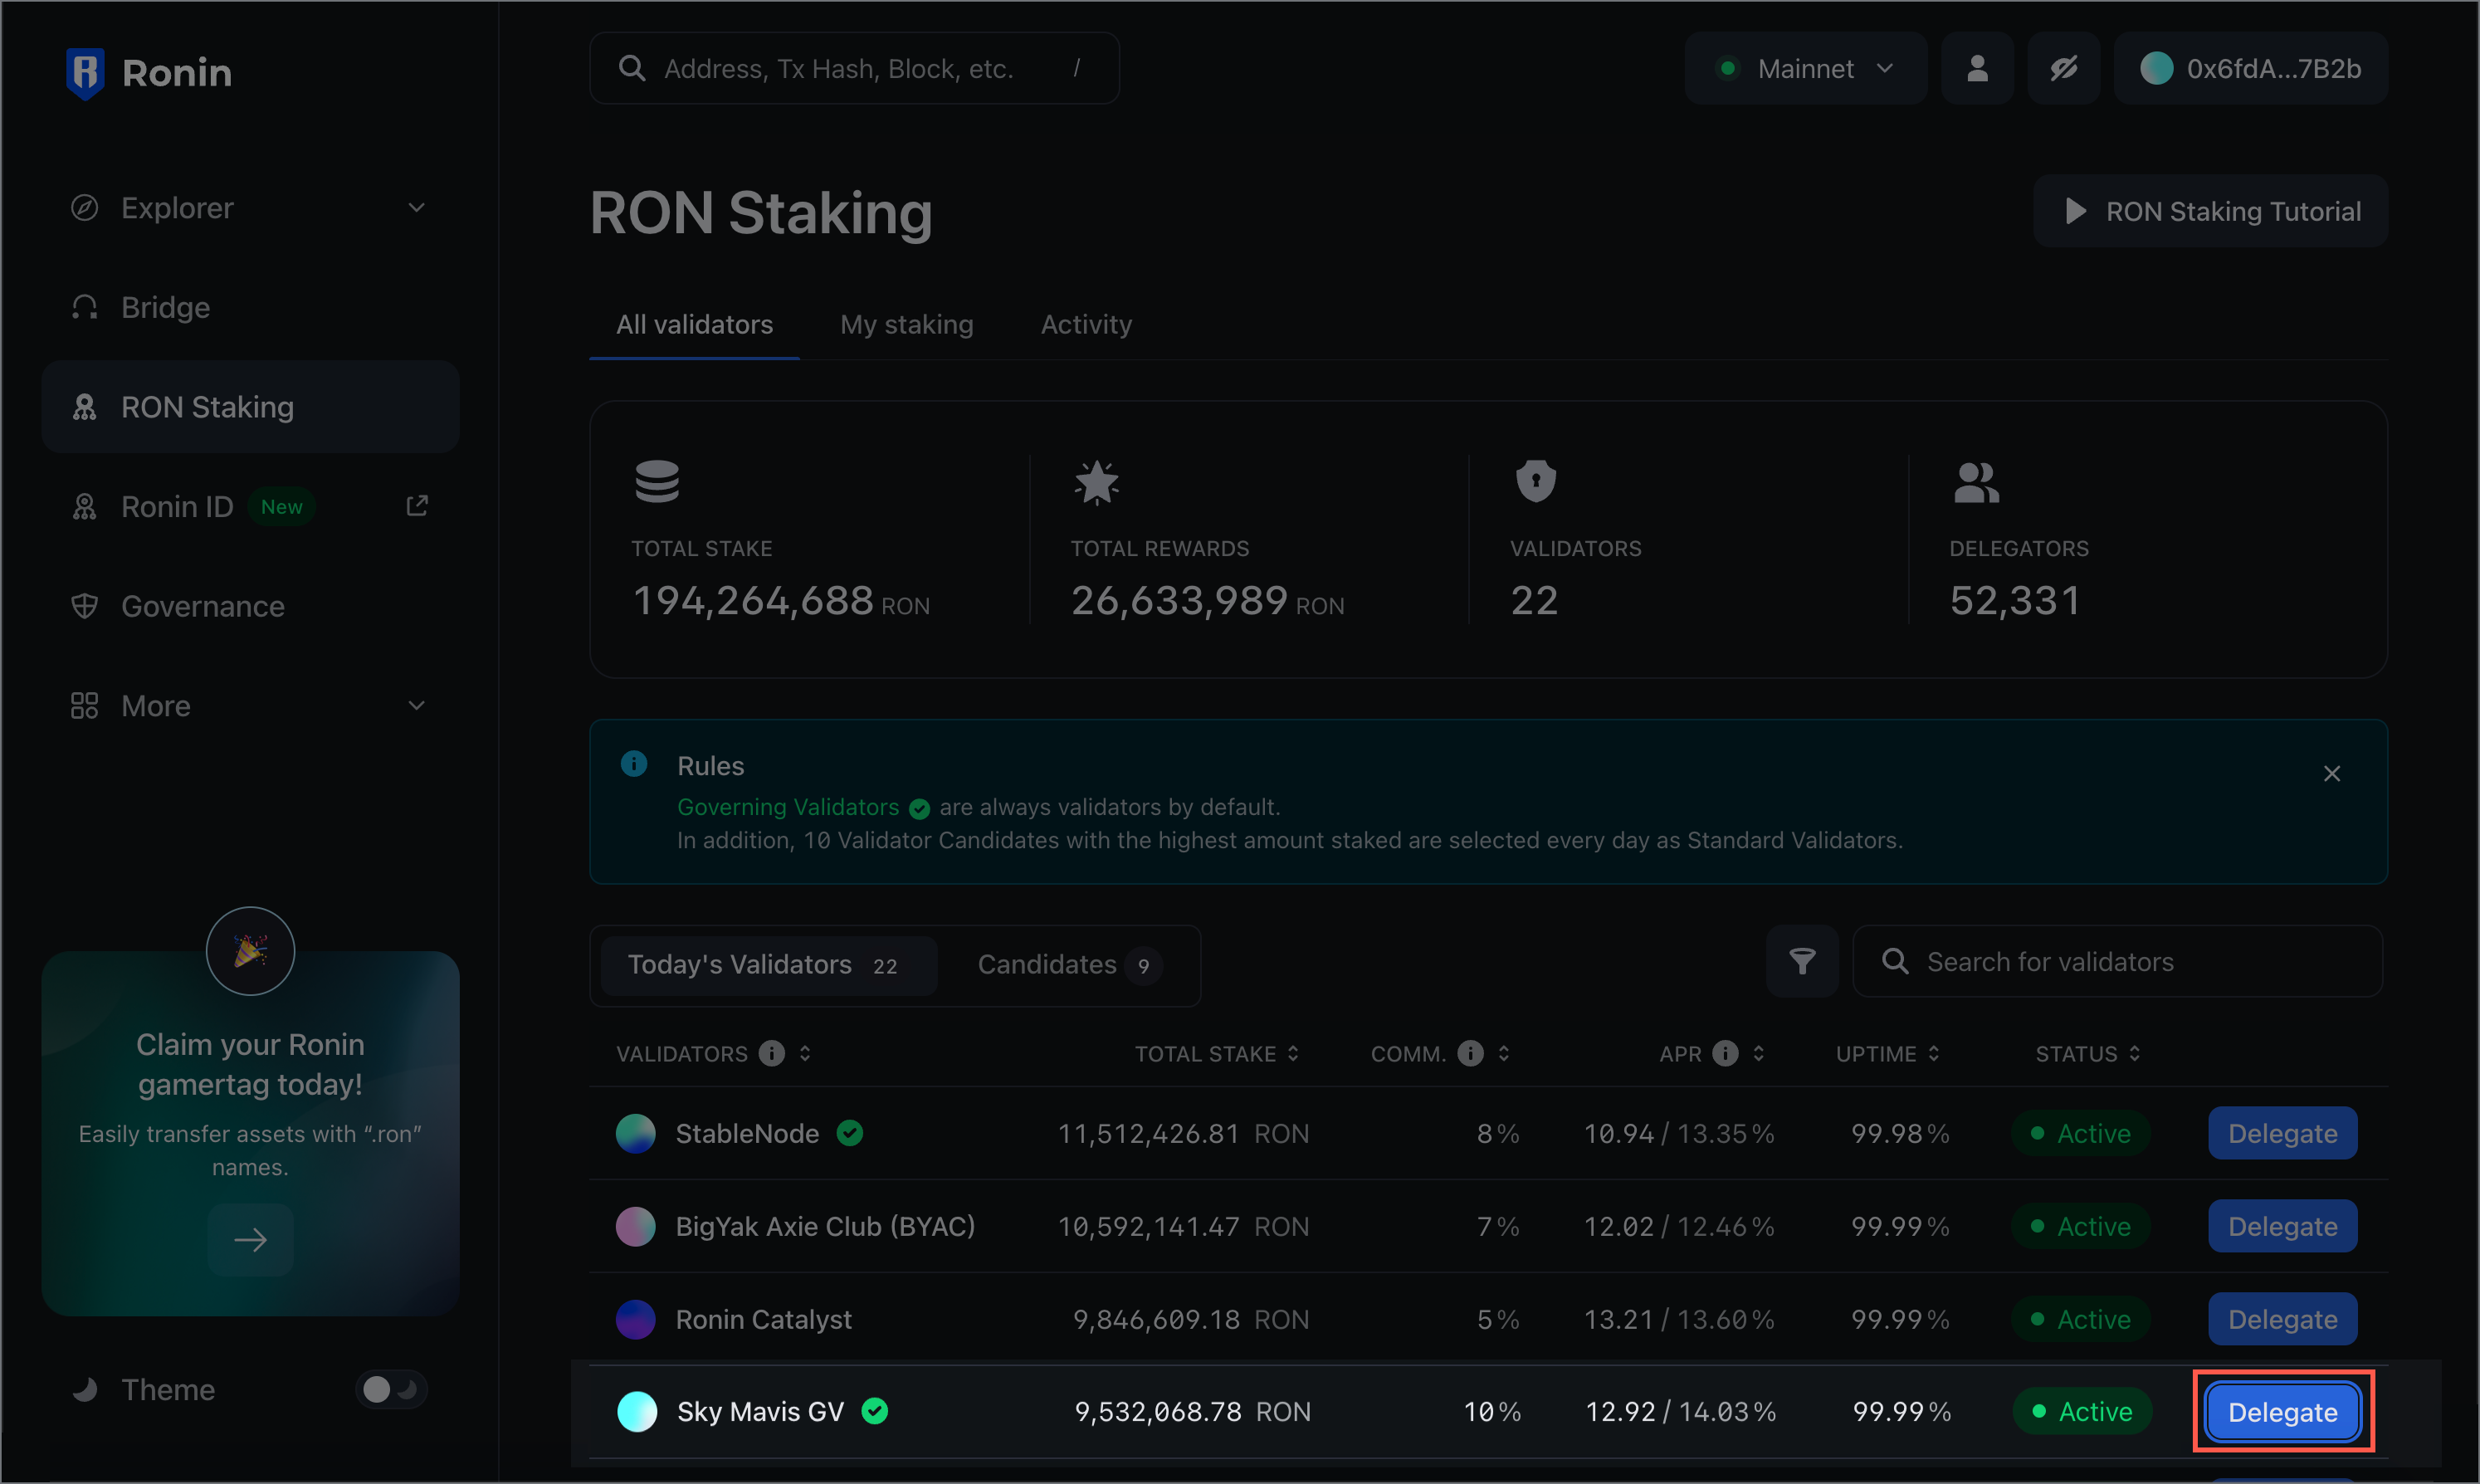Toggle the Theme dark mode switch
2480x1484 pixels.
(x=390, y=1389)
